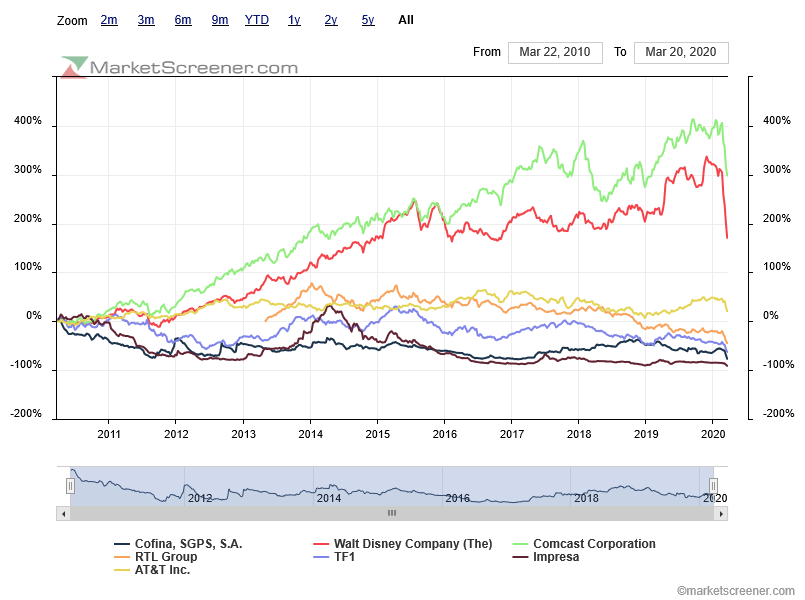805x600 pixels.
Task: Click the right -200% axis label
Action: point(778,414)
